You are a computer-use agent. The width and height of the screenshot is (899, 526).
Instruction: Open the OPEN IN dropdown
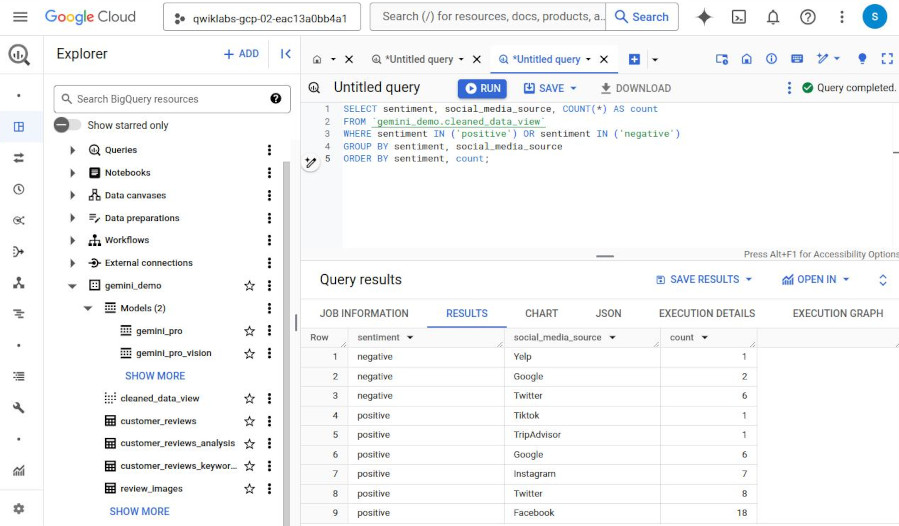coord(815,279)
